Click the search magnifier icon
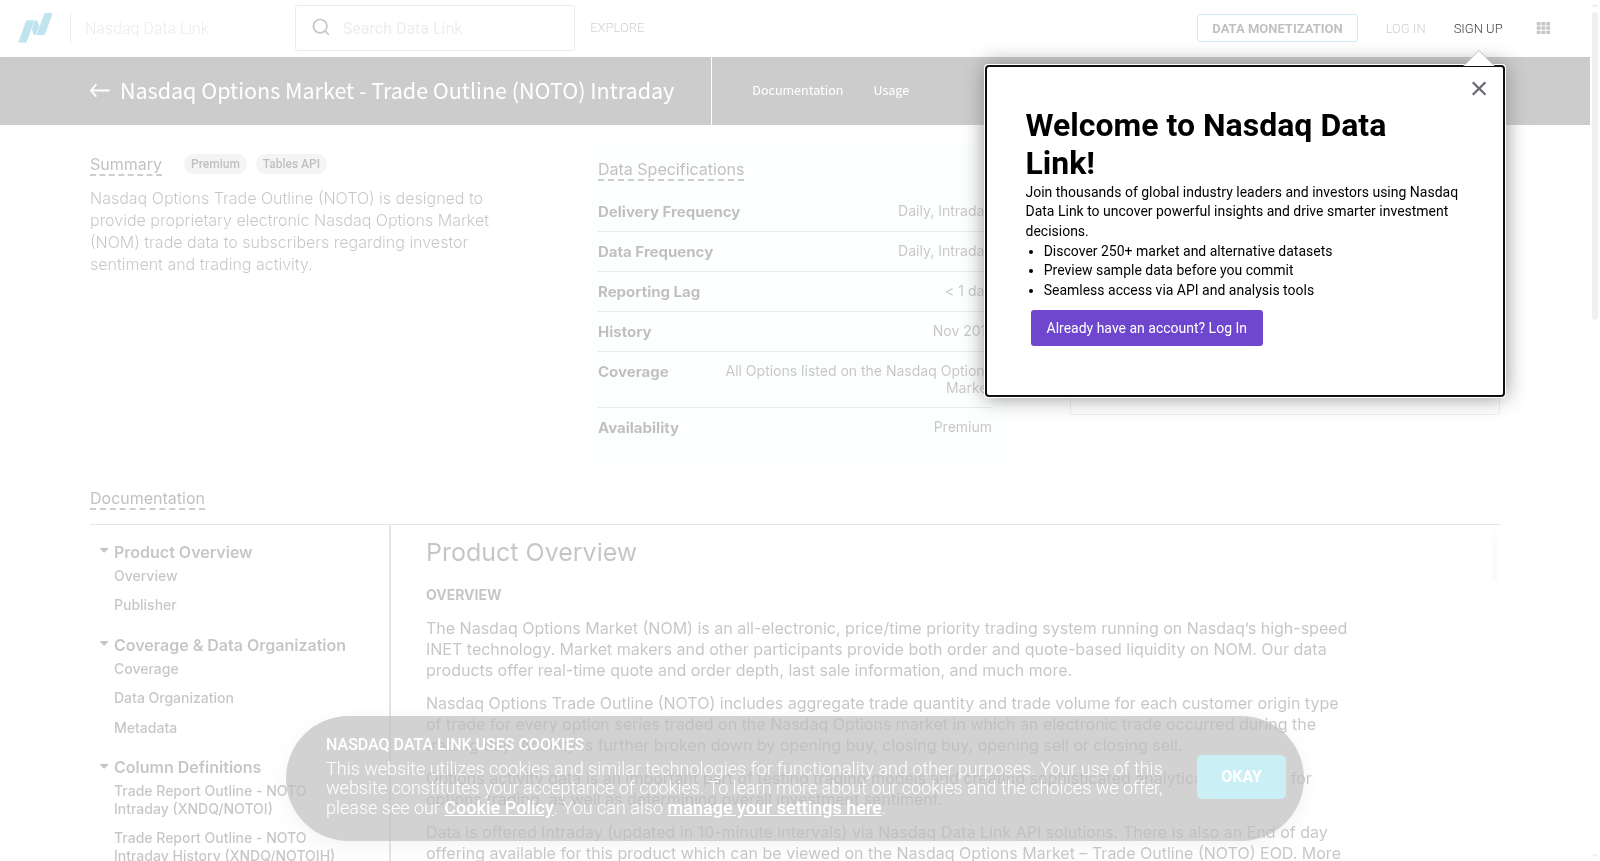 tap(321, 27)
